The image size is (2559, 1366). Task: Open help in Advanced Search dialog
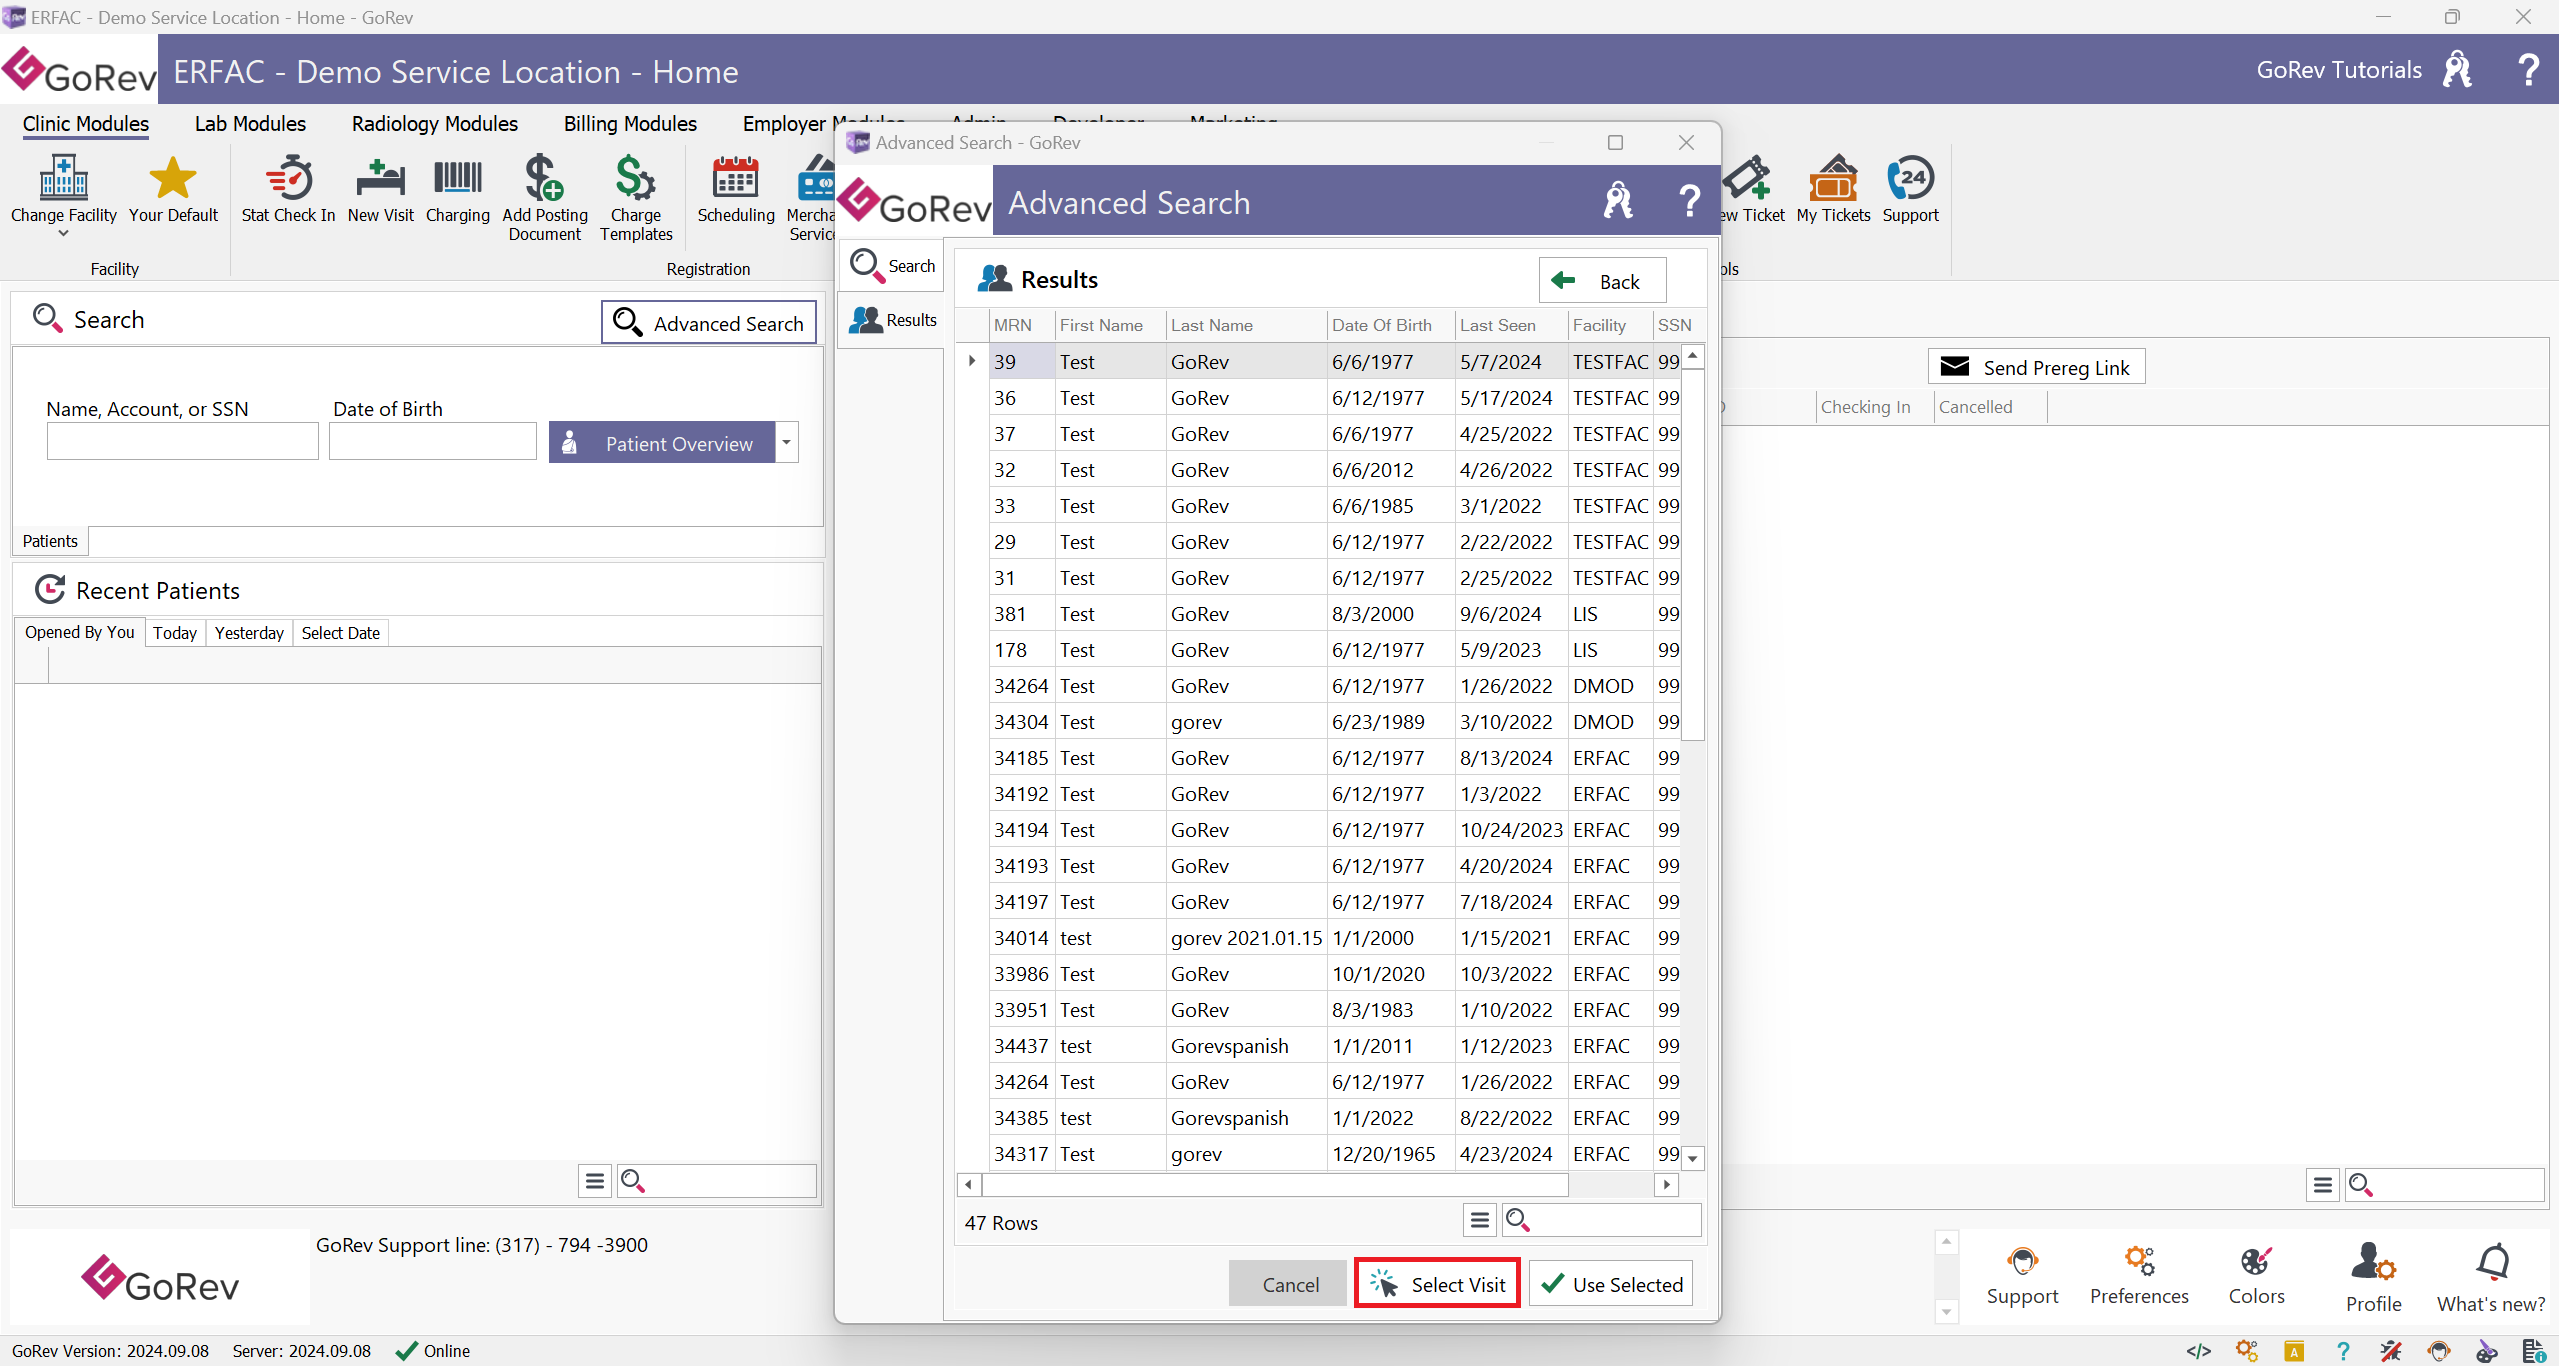point(1690,201)
